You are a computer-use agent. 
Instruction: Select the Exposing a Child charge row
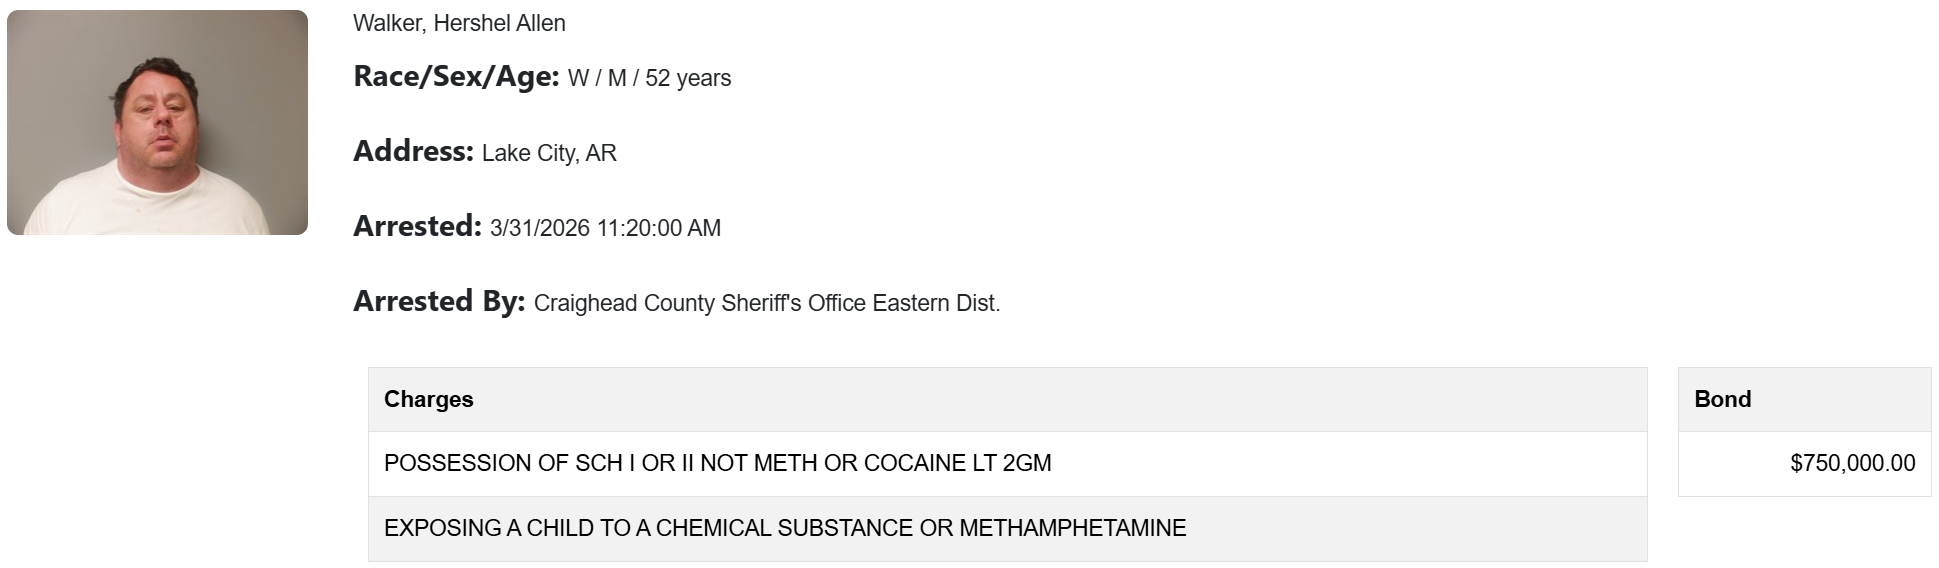point(784,528)
